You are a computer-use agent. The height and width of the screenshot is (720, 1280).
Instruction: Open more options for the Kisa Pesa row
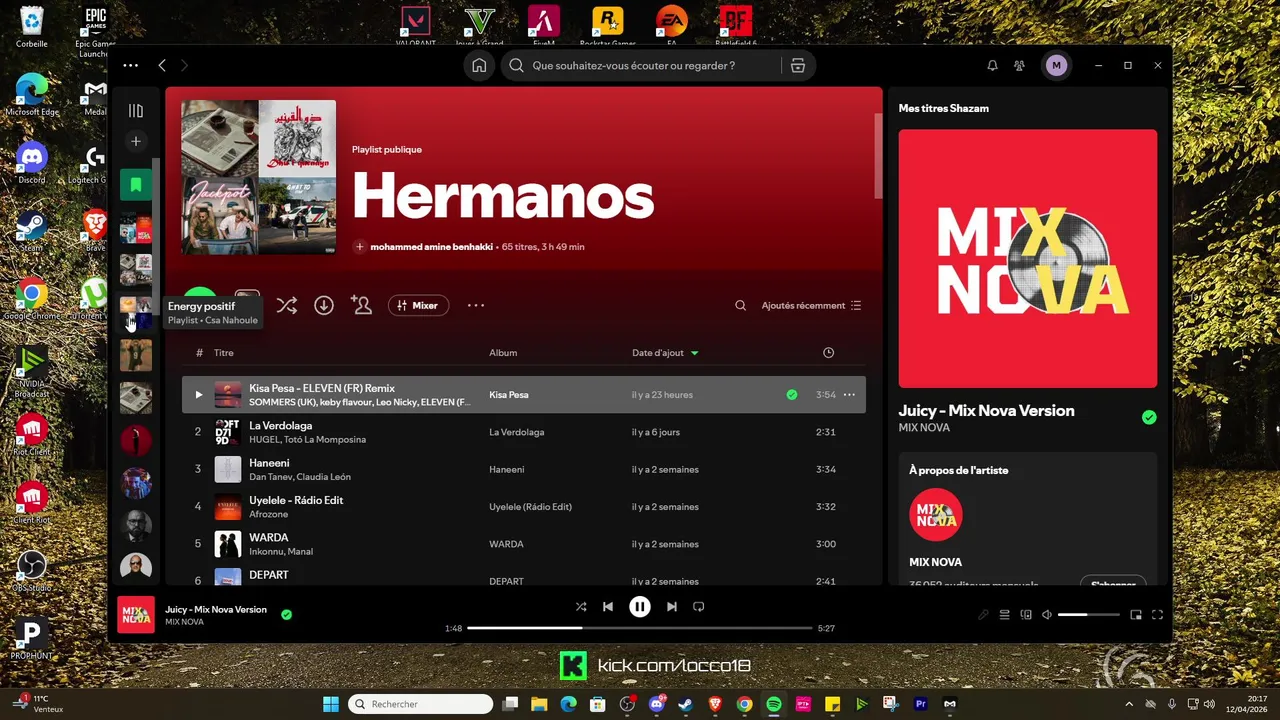tap(849, 394)
